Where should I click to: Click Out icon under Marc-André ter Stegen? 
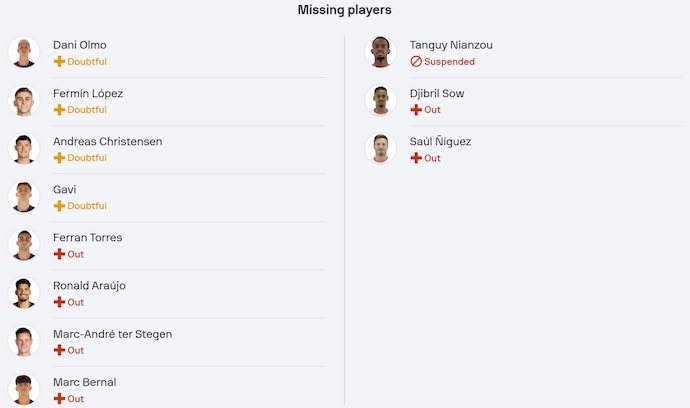pyautogui.click(x=59, y=350)
